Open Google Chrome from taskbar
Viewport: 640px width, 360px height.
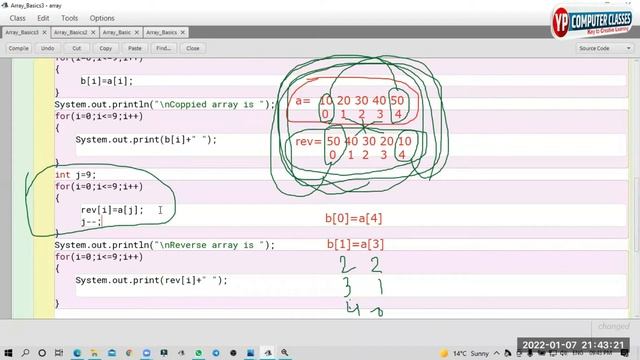(129, 353)
